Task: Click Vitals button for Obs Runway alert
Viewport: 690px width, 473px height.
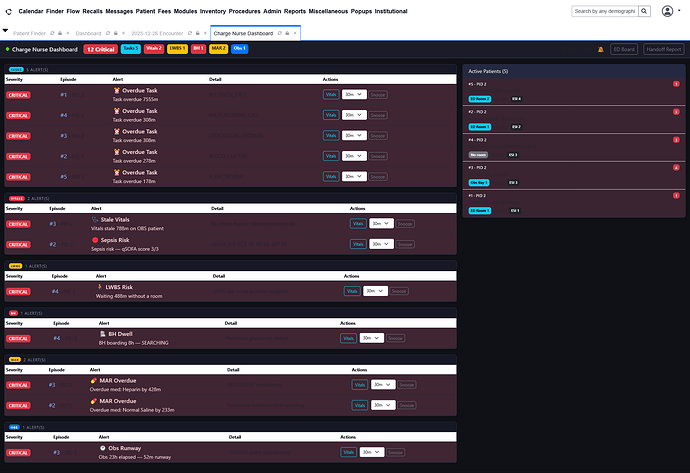Action: pos(348,453)
